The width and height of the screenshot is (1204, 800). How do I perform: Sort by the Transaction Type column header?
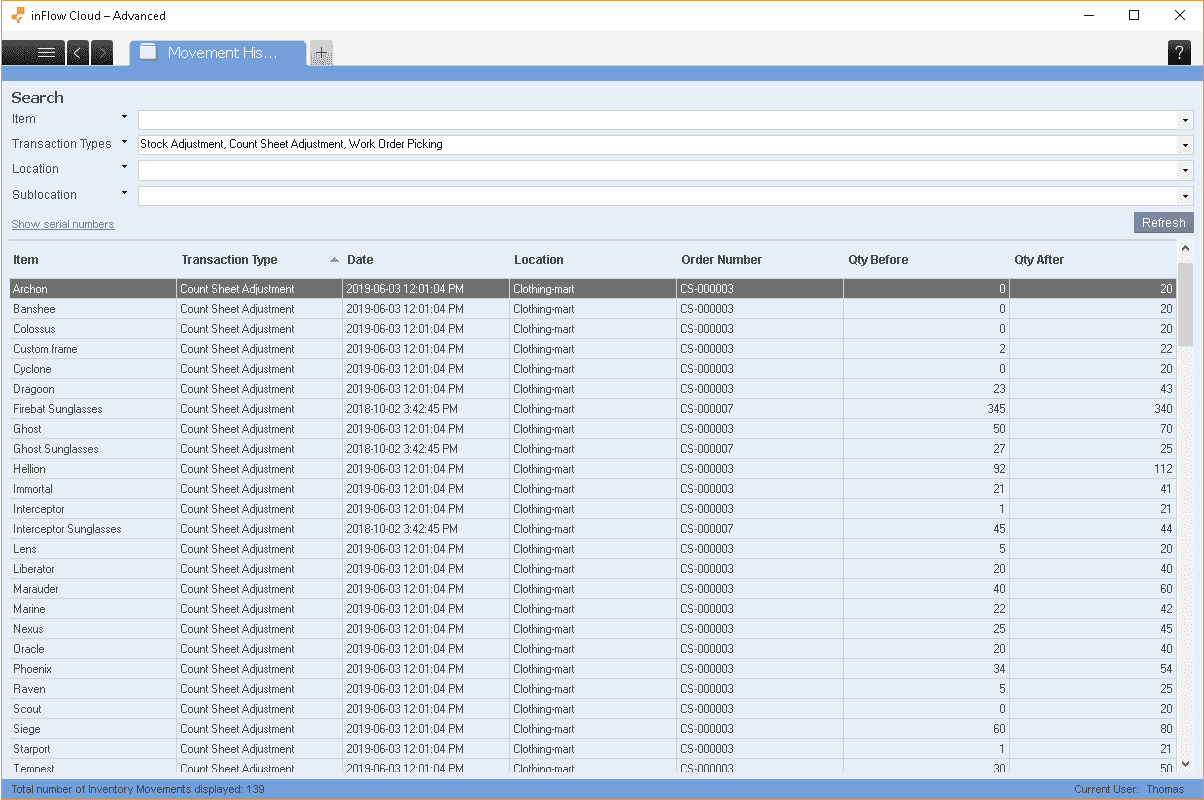[229, 260]
